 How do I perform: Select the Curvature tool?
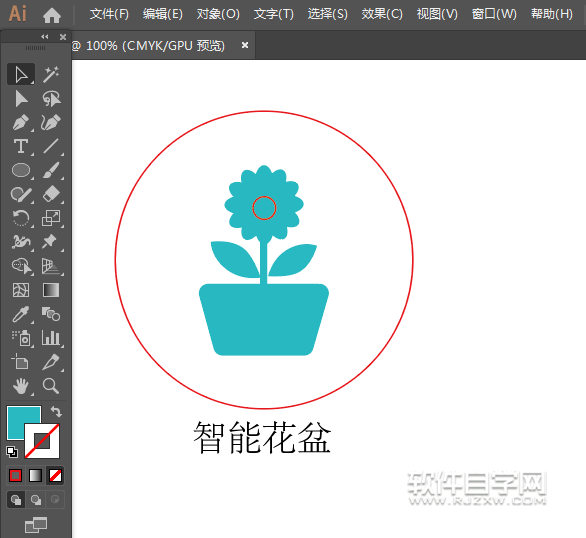[x=51, y=123]
